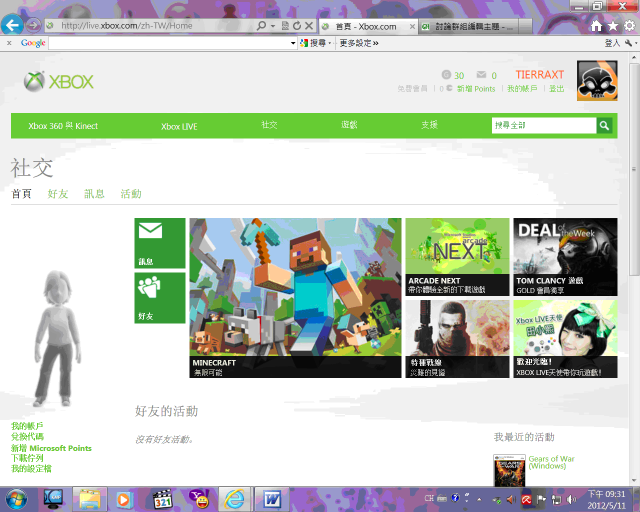Go back using the browser back arrow

pyautogui.click(x=12, y=25)
